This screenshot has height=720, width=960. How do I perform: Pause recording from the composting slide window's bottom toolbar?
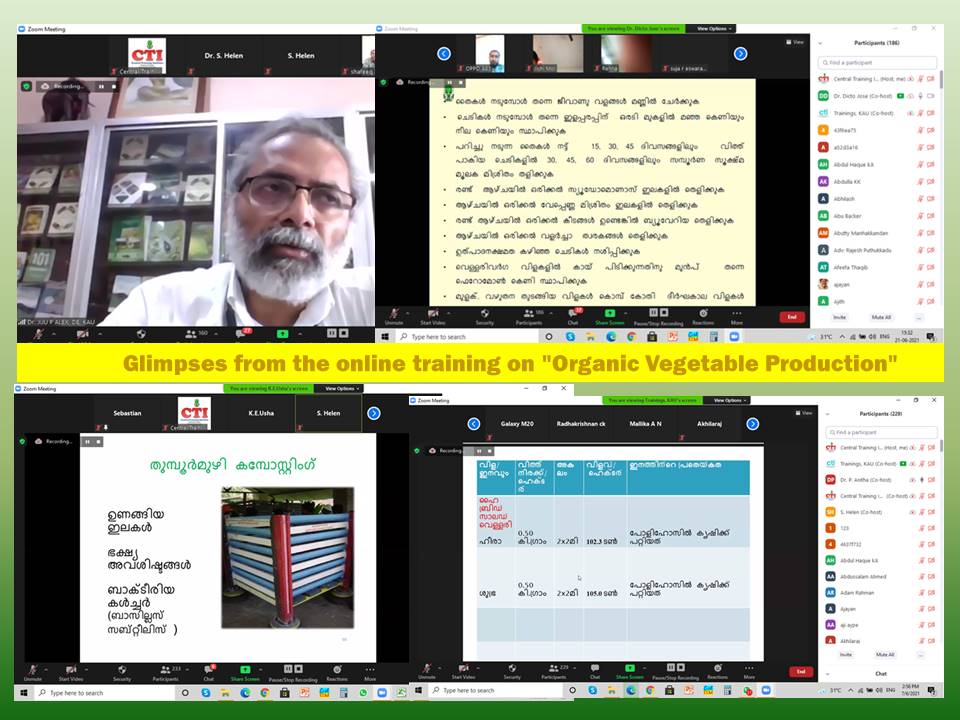coord(288,669)
